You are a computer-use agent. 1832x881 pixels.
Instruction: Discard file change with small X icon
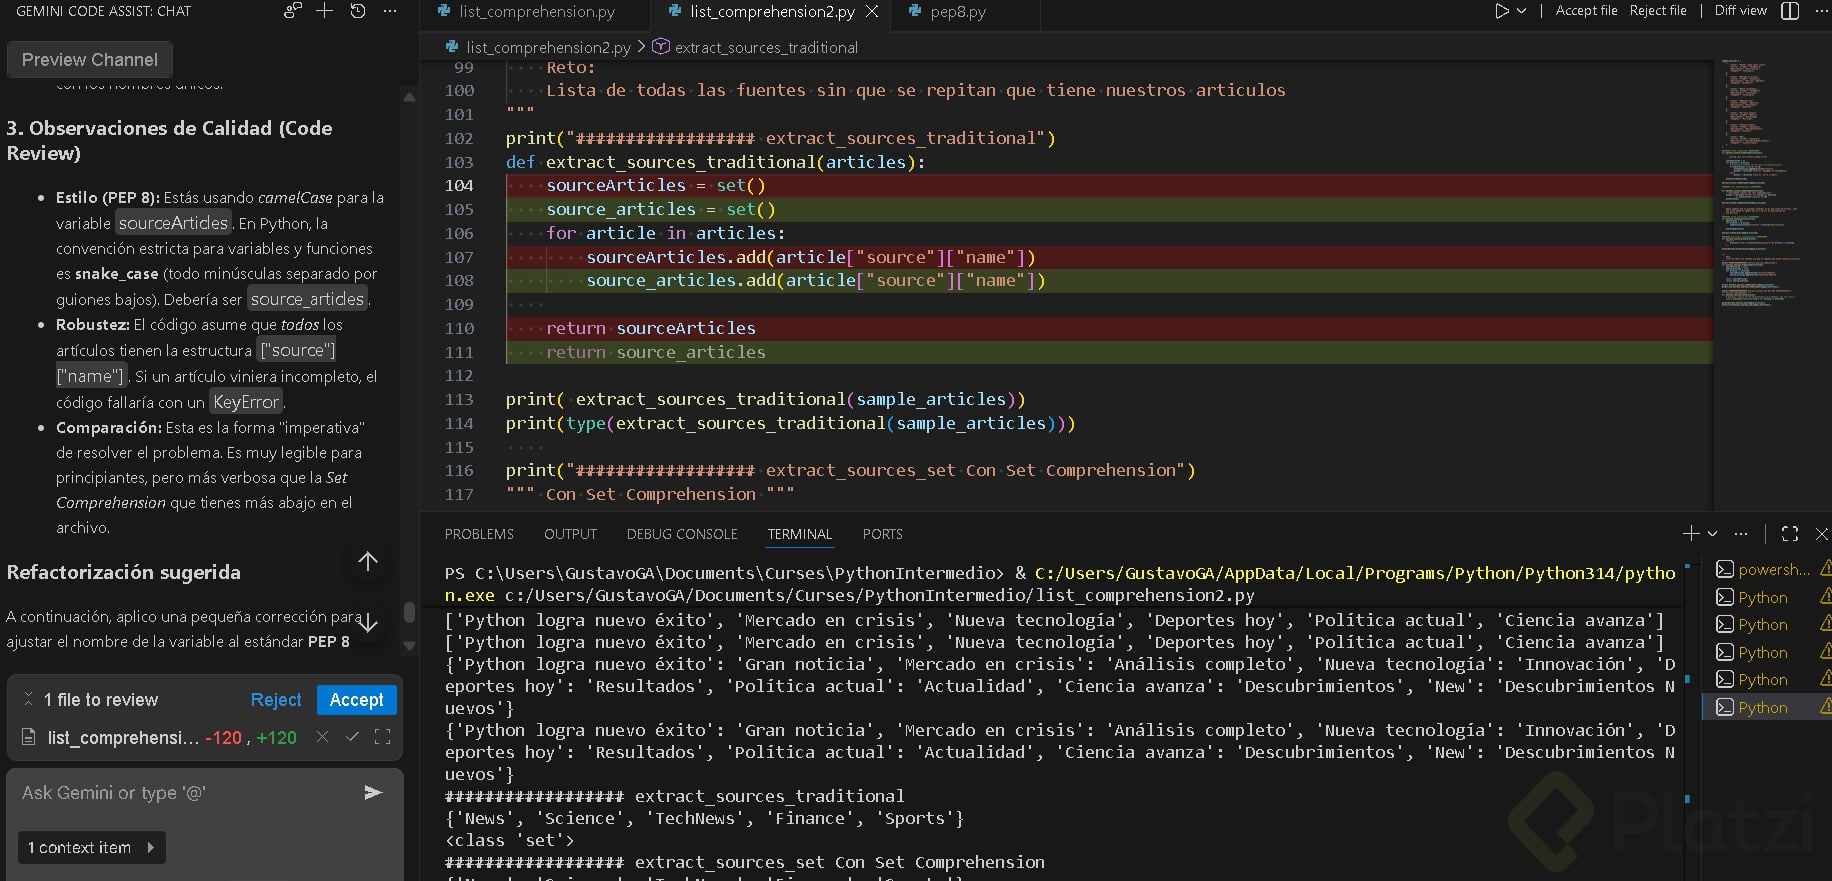coord(322,737)
